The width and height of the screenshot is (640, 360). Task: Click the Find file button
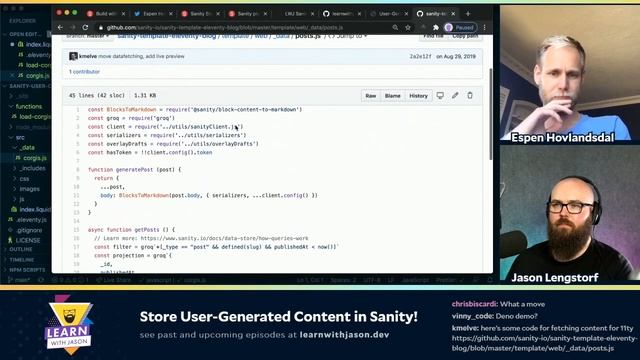(433, 36)
